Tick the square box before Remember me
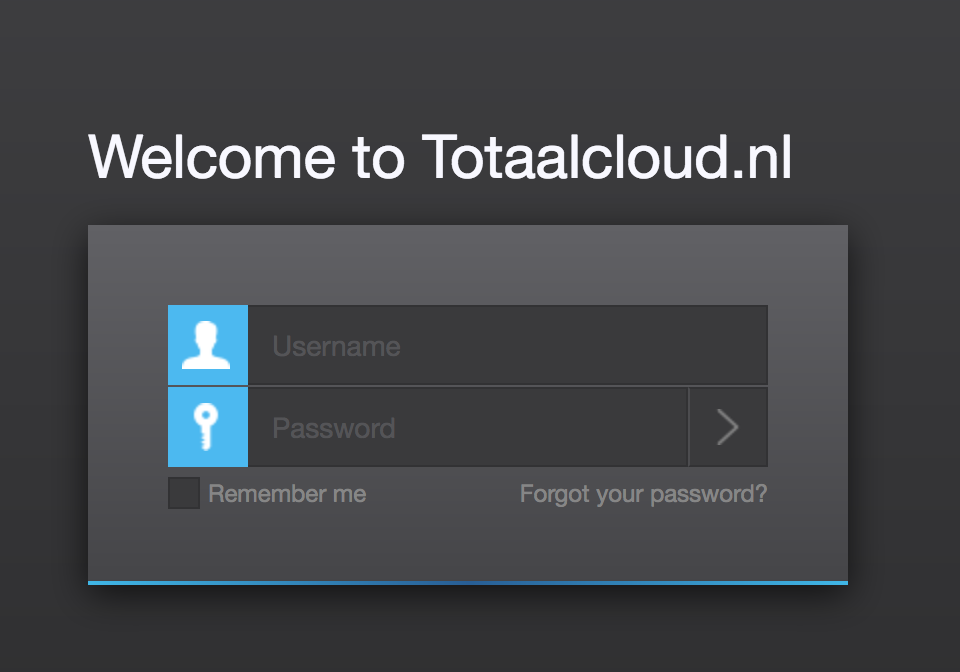Screen dimensions: 960x672 click(184, 493)
